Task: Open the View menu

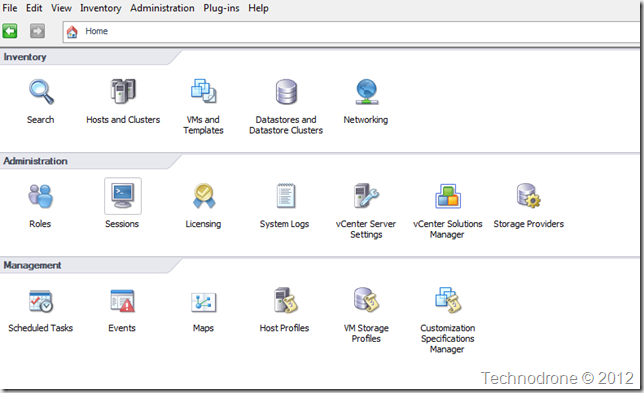Action: pos(61,8)
